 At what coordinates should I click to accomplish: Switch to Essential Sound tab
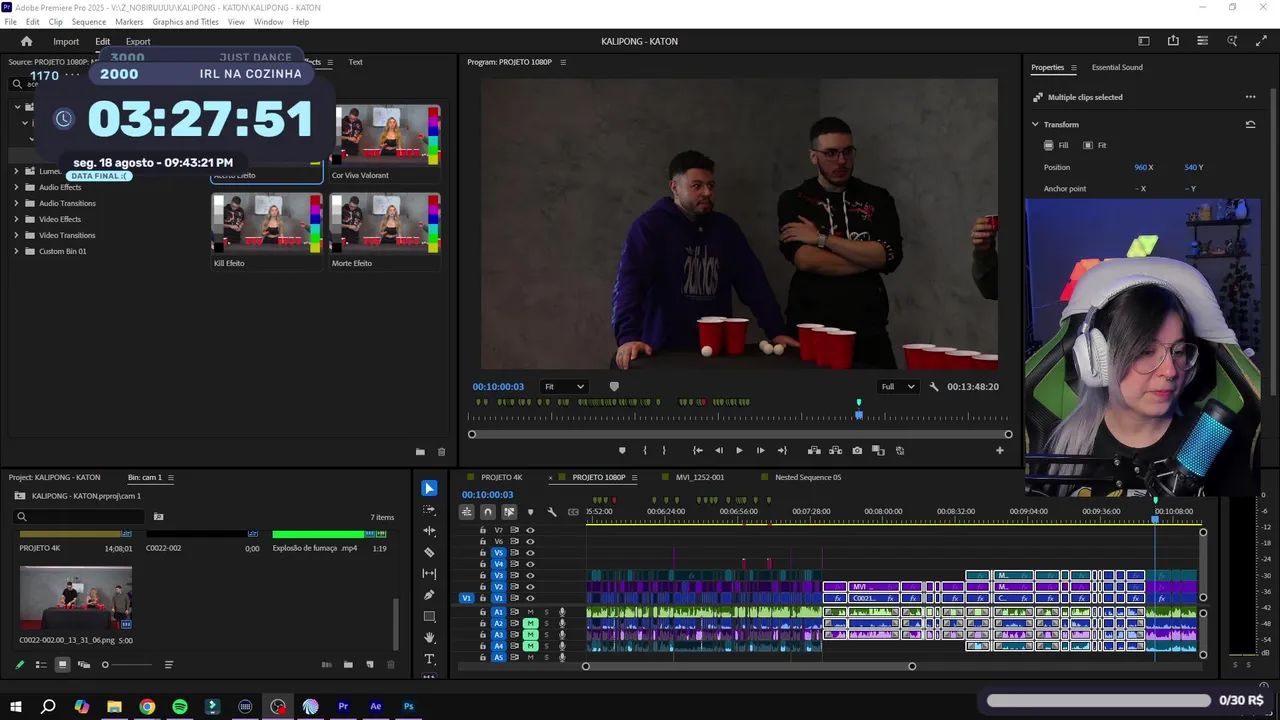[x=1117, y=67]
